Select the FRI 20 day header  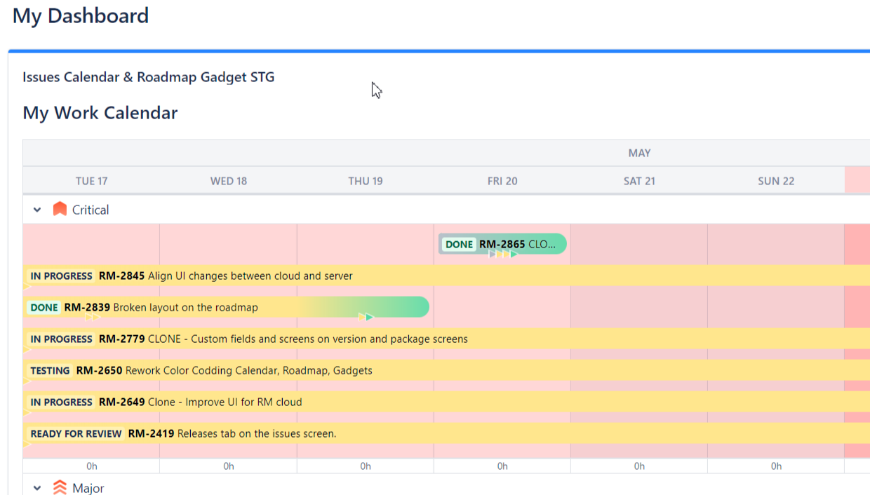point(502,181)
